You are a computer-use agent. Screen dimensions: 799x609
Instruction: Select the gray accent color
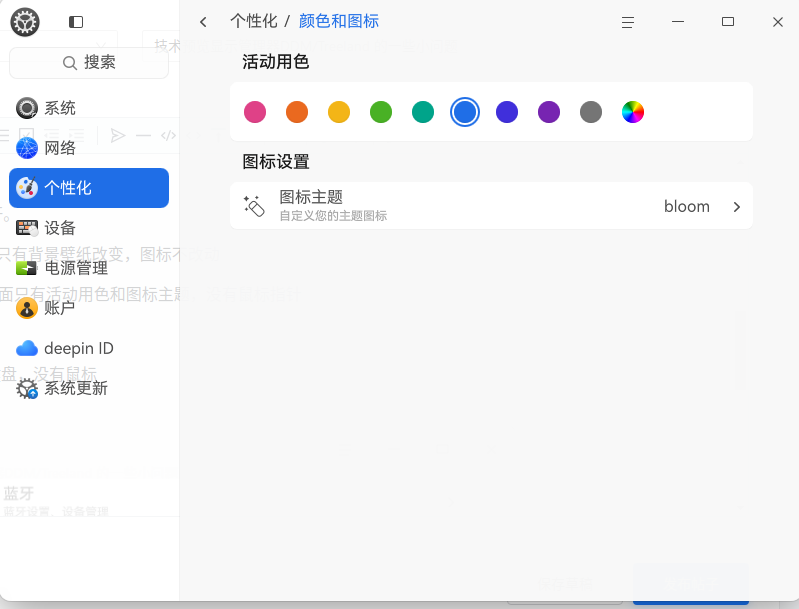click(591, 112)
